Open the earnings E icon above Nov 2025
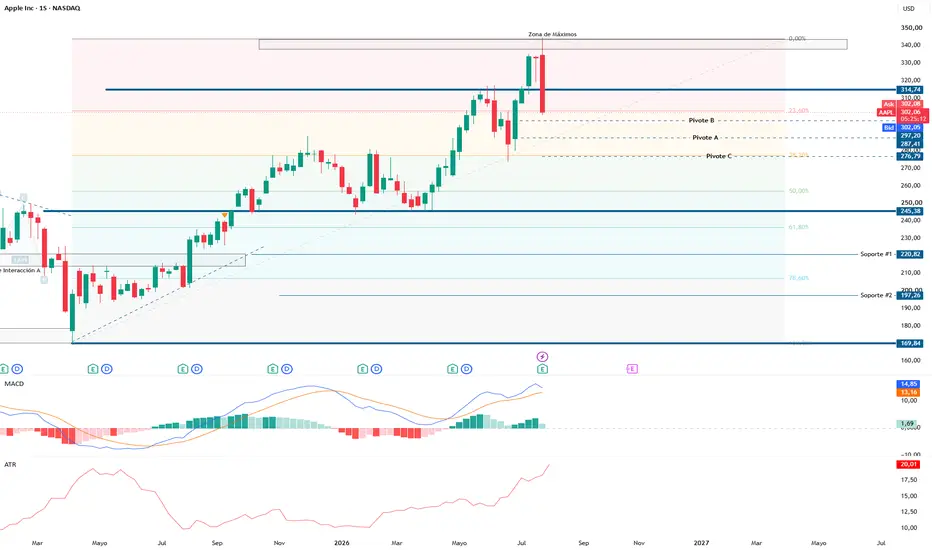This screenshot has height=550, width=932. click(x=272, y=369)
